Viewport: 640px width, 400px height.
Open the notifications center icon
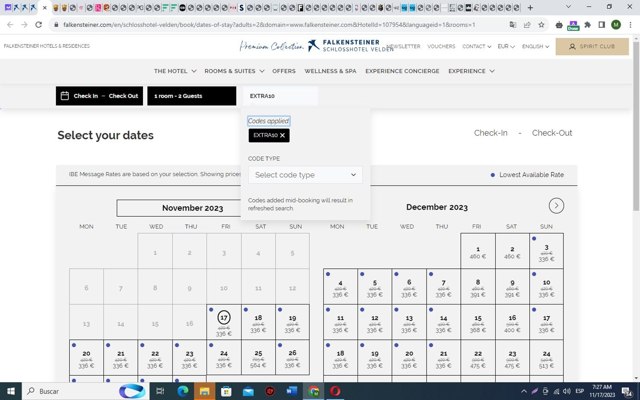[x=627, y=391]
